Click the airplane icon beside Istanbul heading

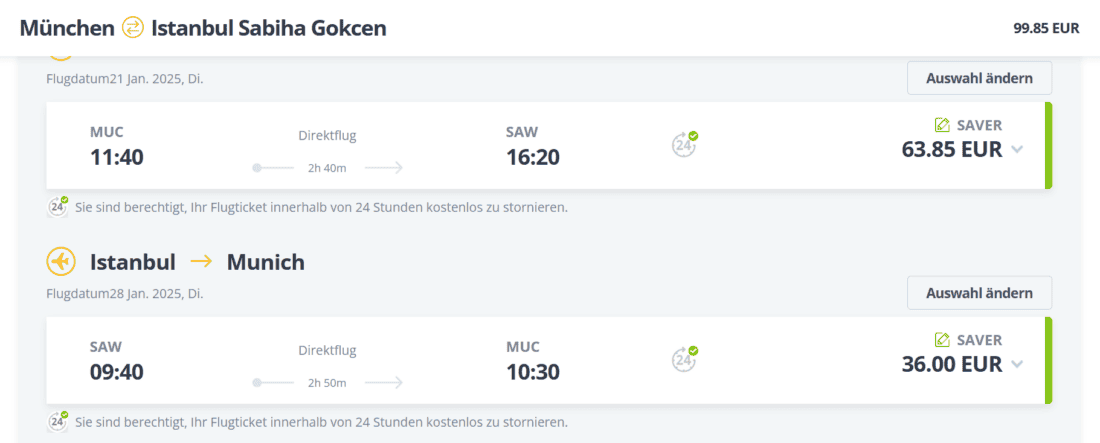61,262
